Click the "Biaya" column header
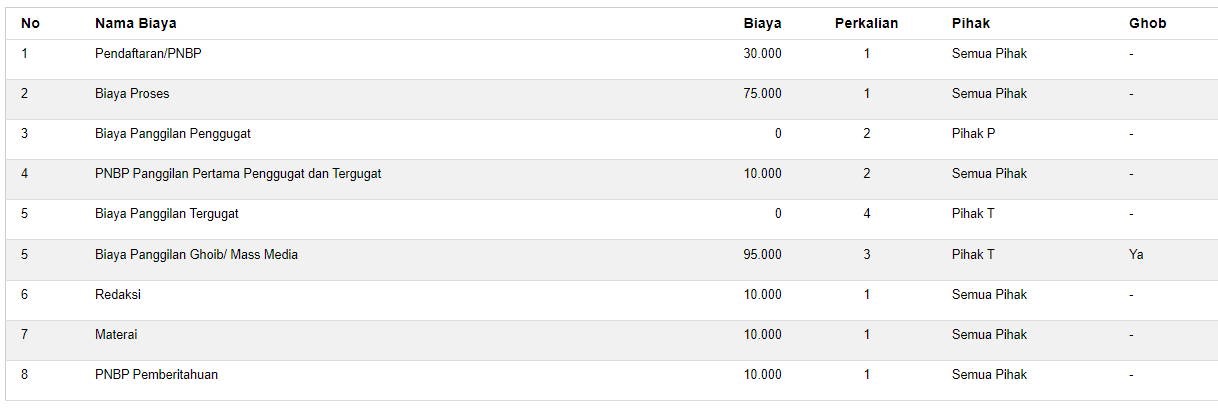The image size is (1218, 408). (x=762, y=23)
